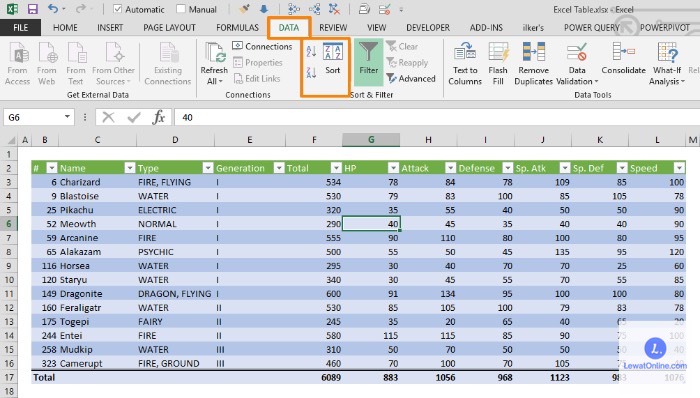Open From Text data import

pyautogui.click(x=75, y=63)
